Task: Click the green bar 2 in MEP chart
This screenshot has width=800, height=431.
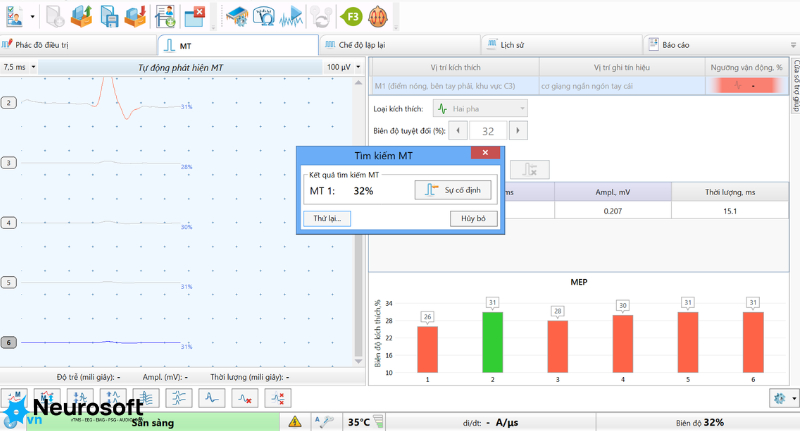Action: pos(492,342)
